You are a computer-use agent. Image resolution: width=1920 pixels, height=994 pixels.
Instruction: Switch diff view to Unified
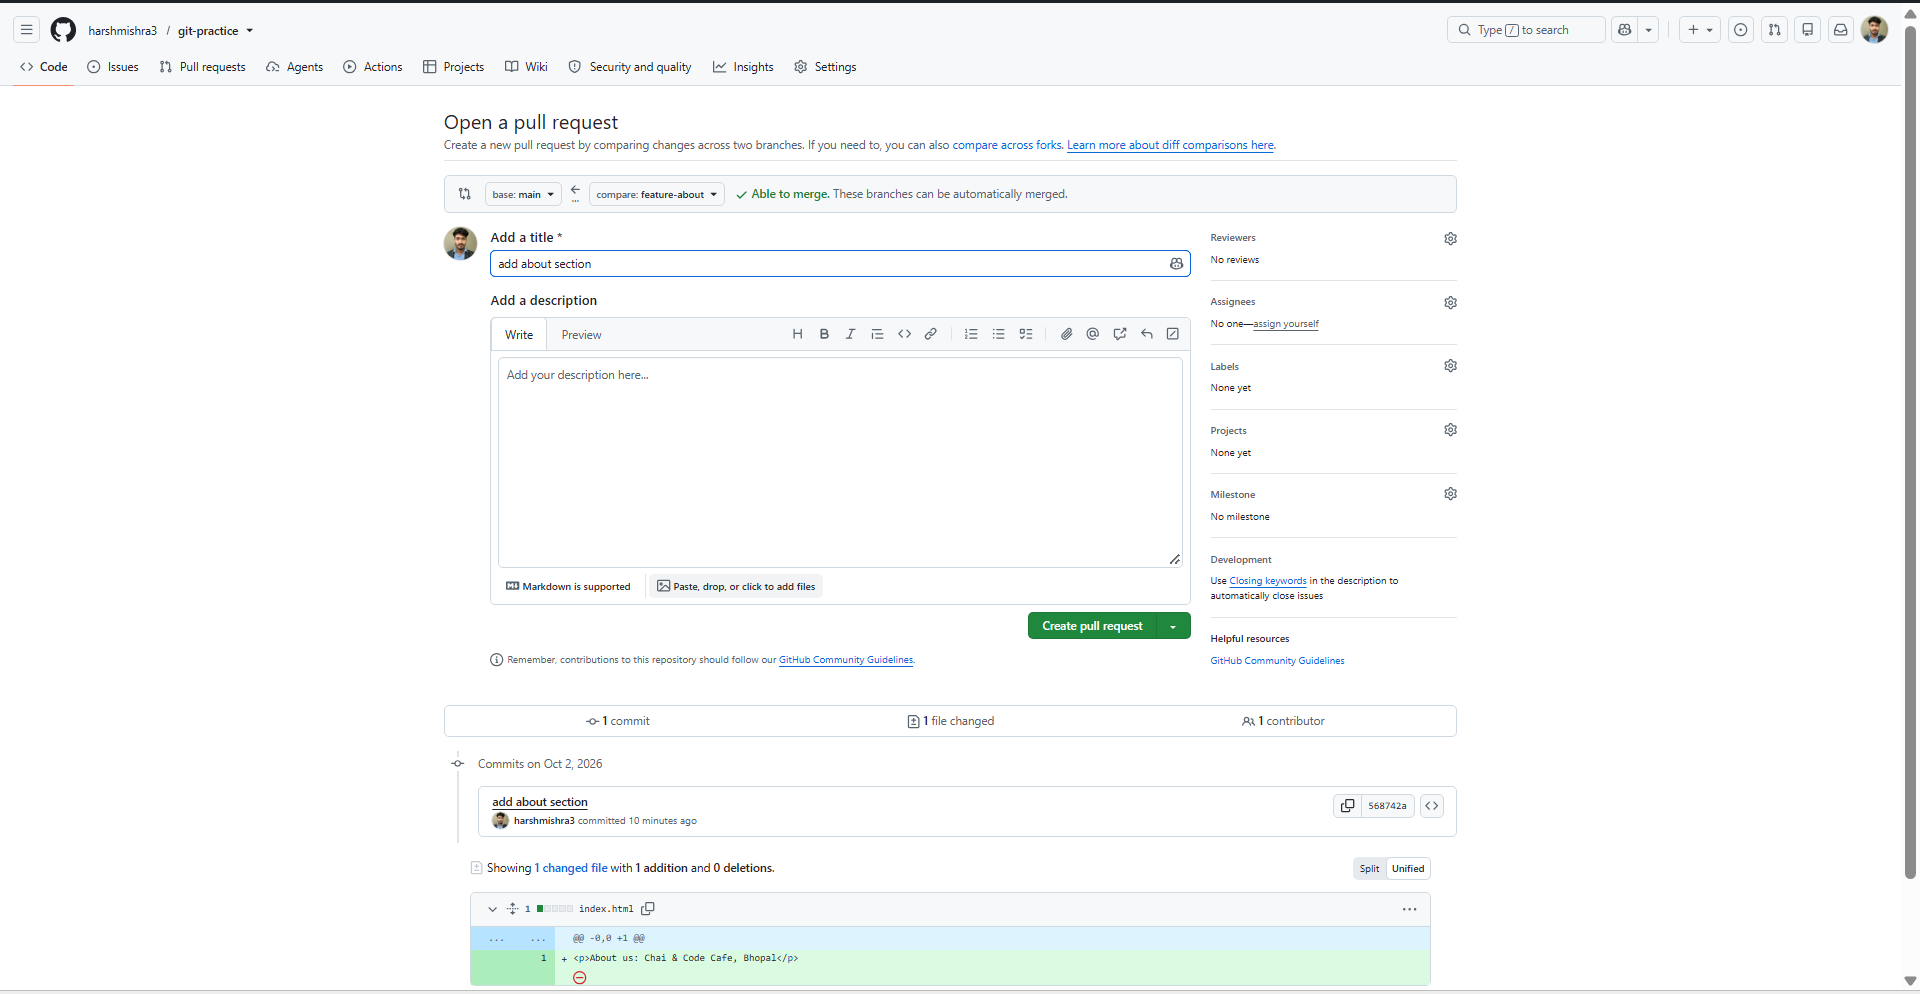click(x=1408, y=869)
